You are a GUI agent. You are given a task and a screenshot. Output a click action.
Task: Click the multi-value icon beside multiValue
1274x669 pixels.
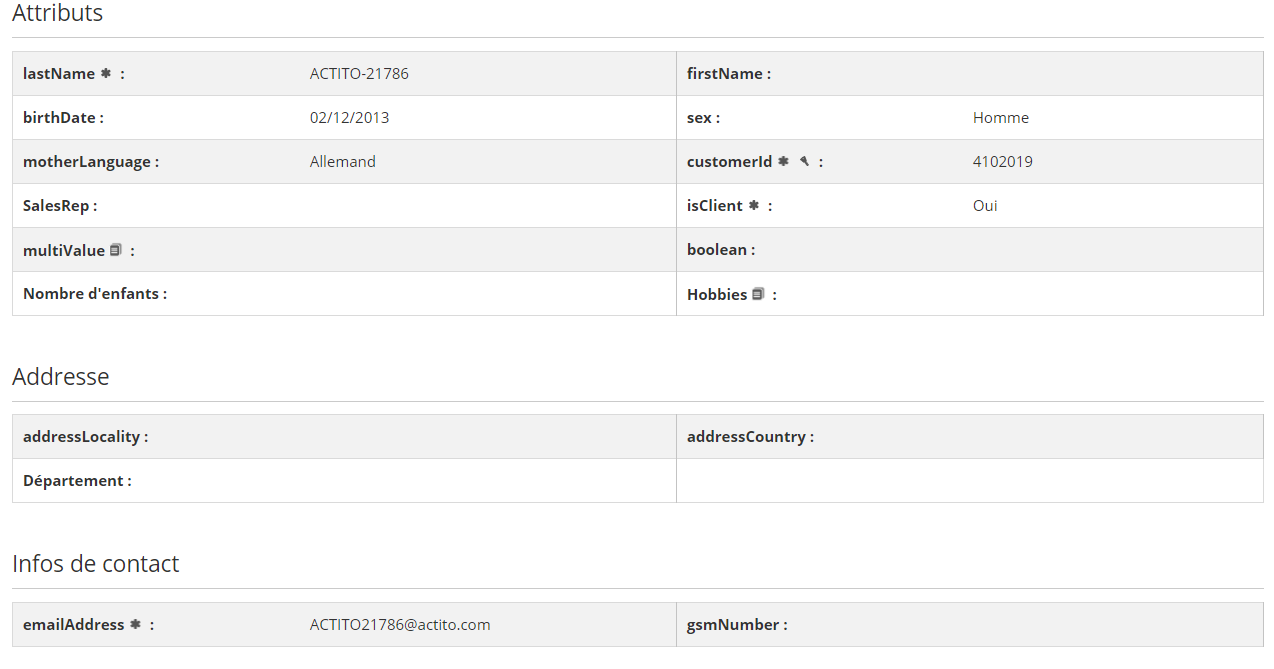click(x=116, y=250)
